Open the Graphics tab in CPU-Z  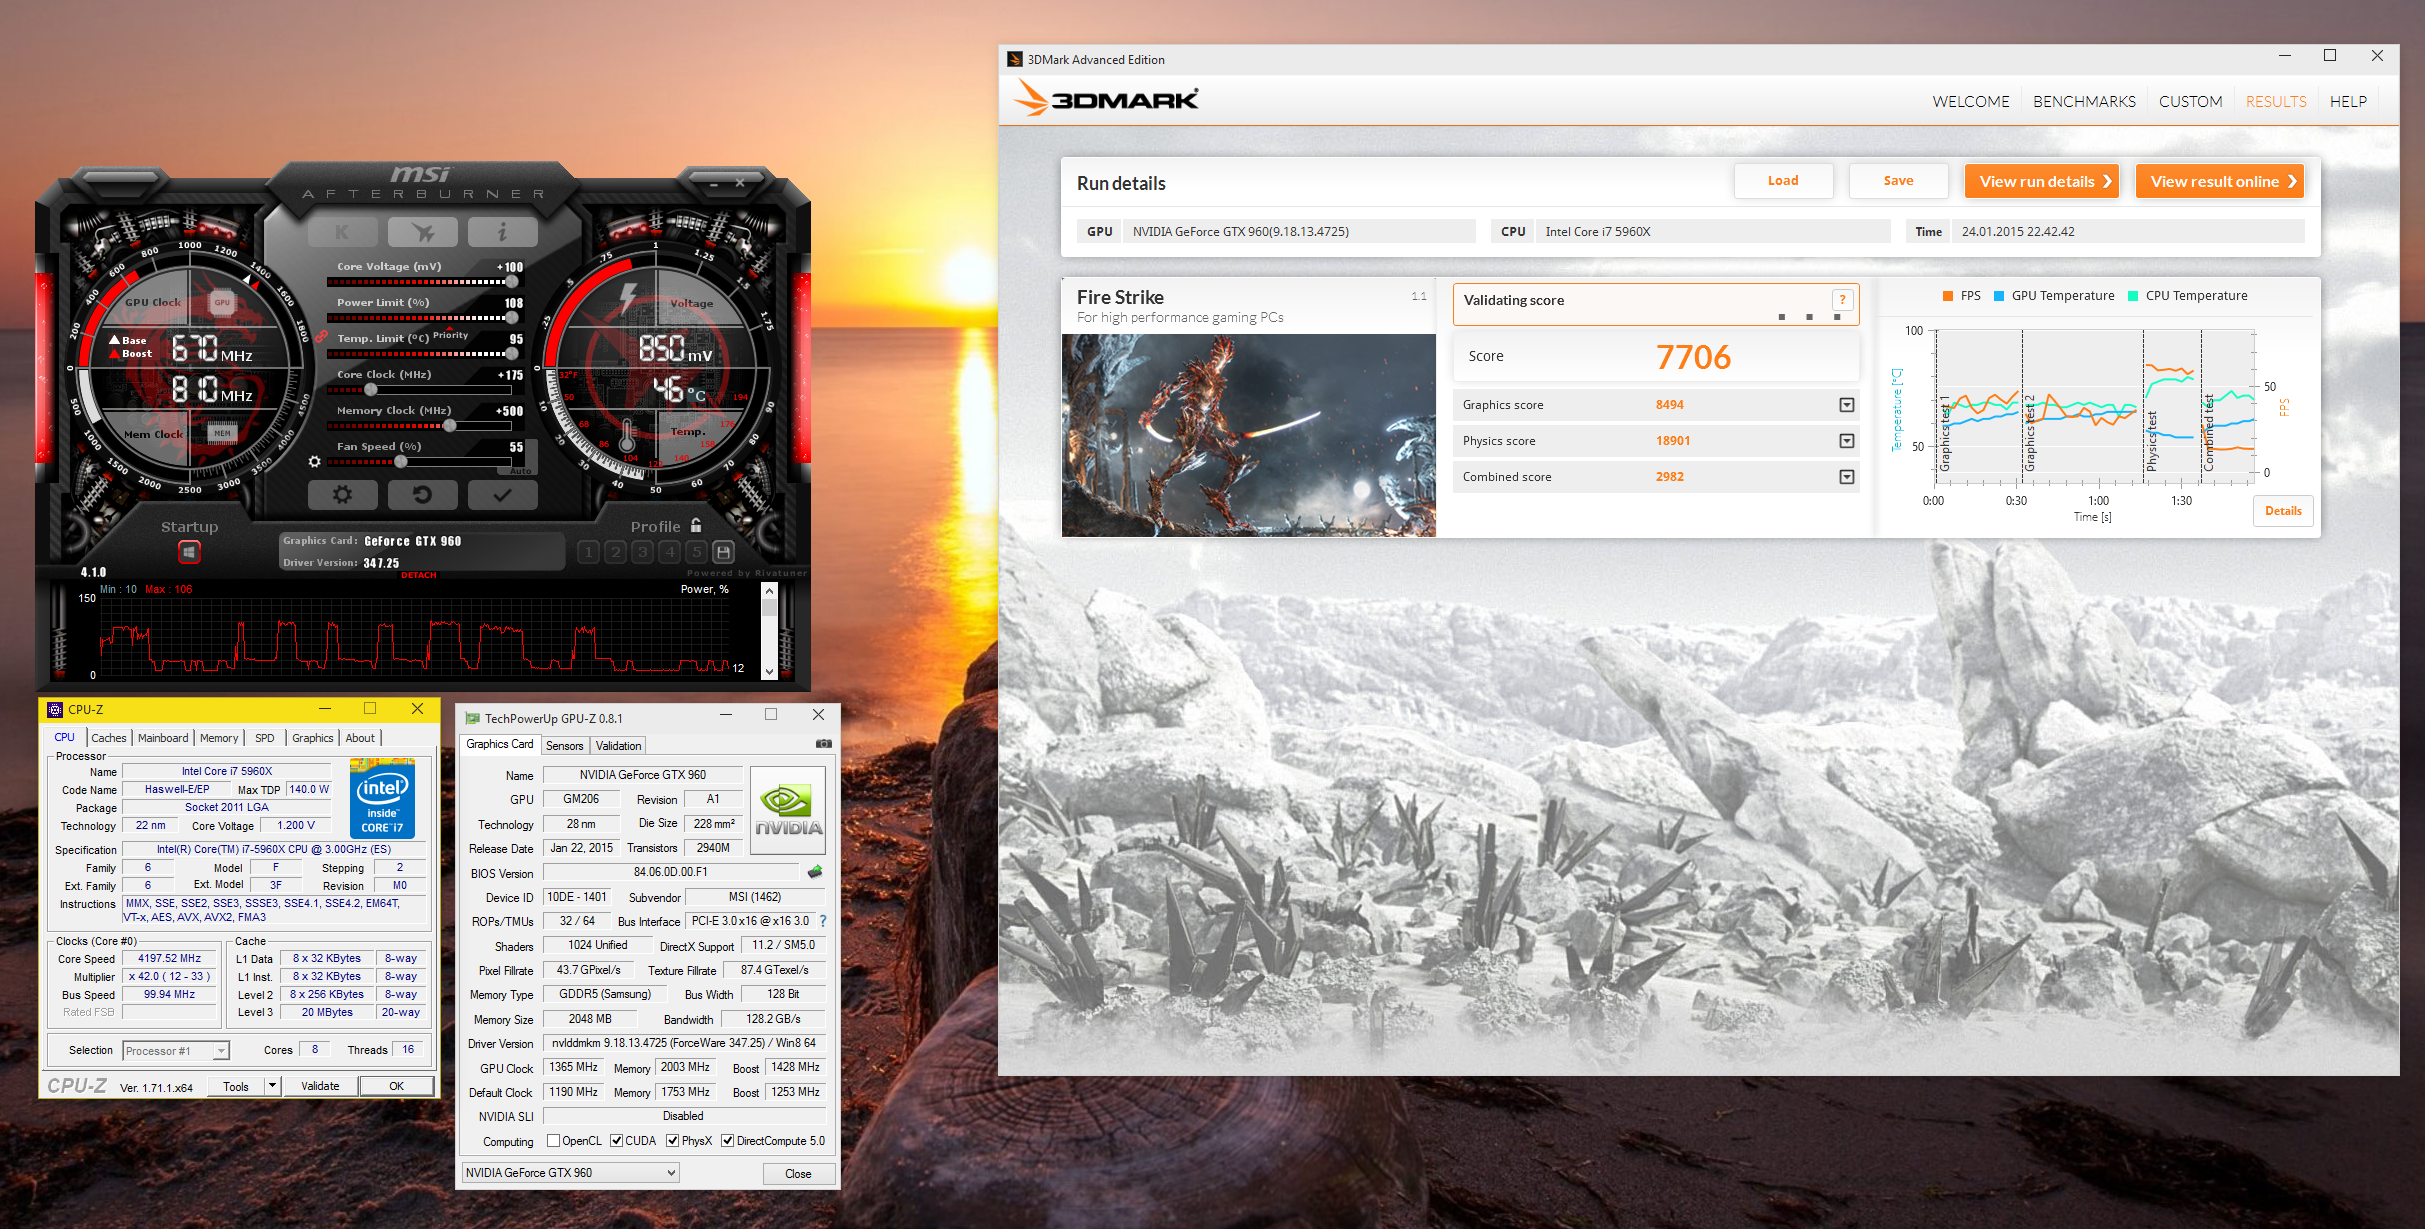point(313,738)
